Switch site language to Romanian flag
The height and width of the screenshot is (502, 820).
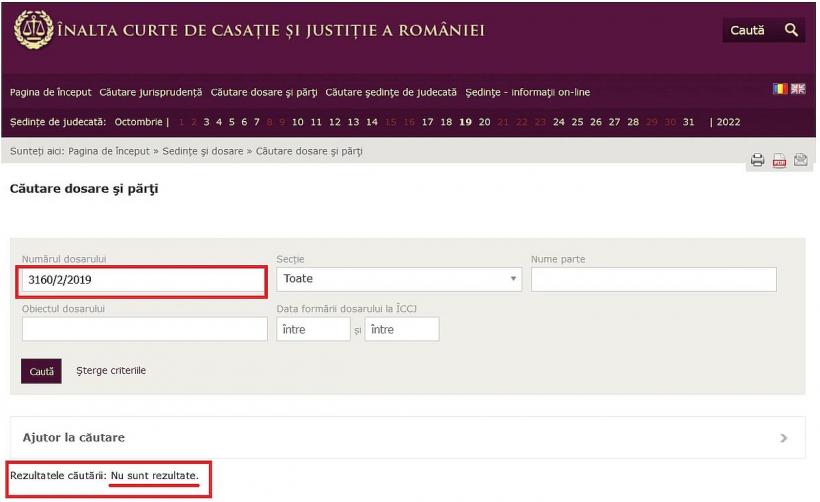point(780,90)
